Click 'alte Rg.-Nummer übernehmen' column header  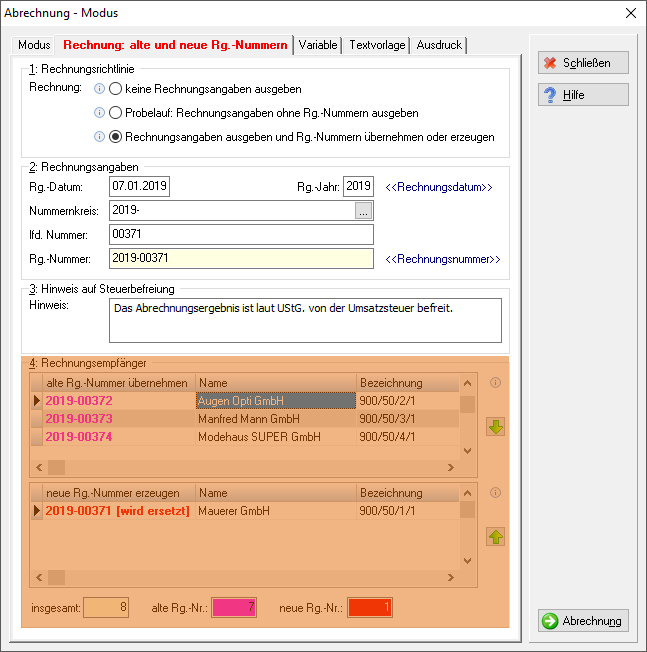point(119,383)
